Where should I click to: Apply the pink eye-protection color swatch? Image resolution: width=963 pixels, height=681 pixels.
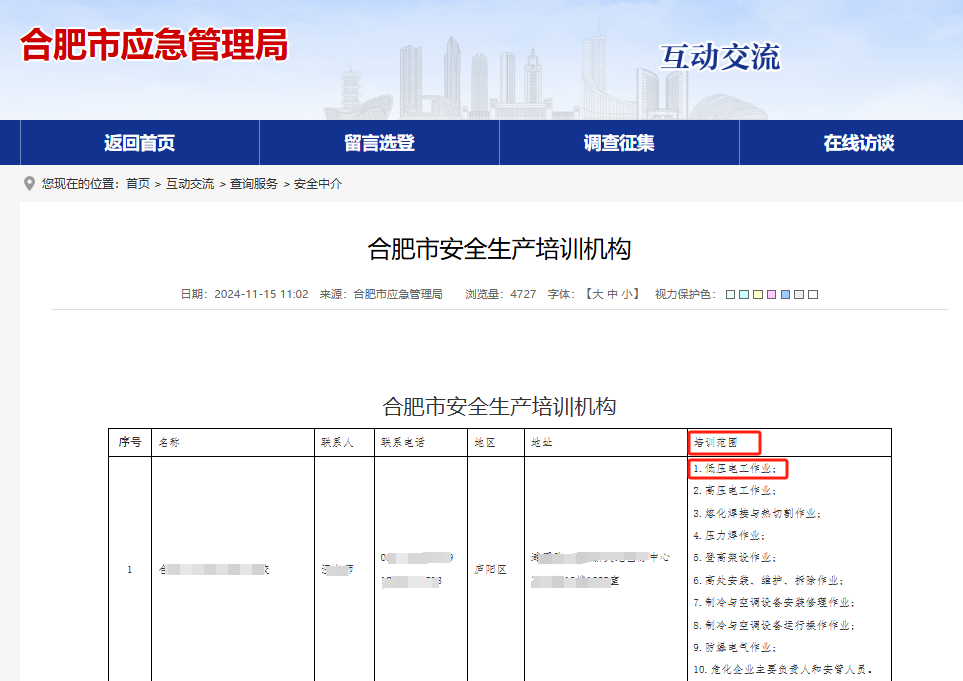click(x=772, y=295)
